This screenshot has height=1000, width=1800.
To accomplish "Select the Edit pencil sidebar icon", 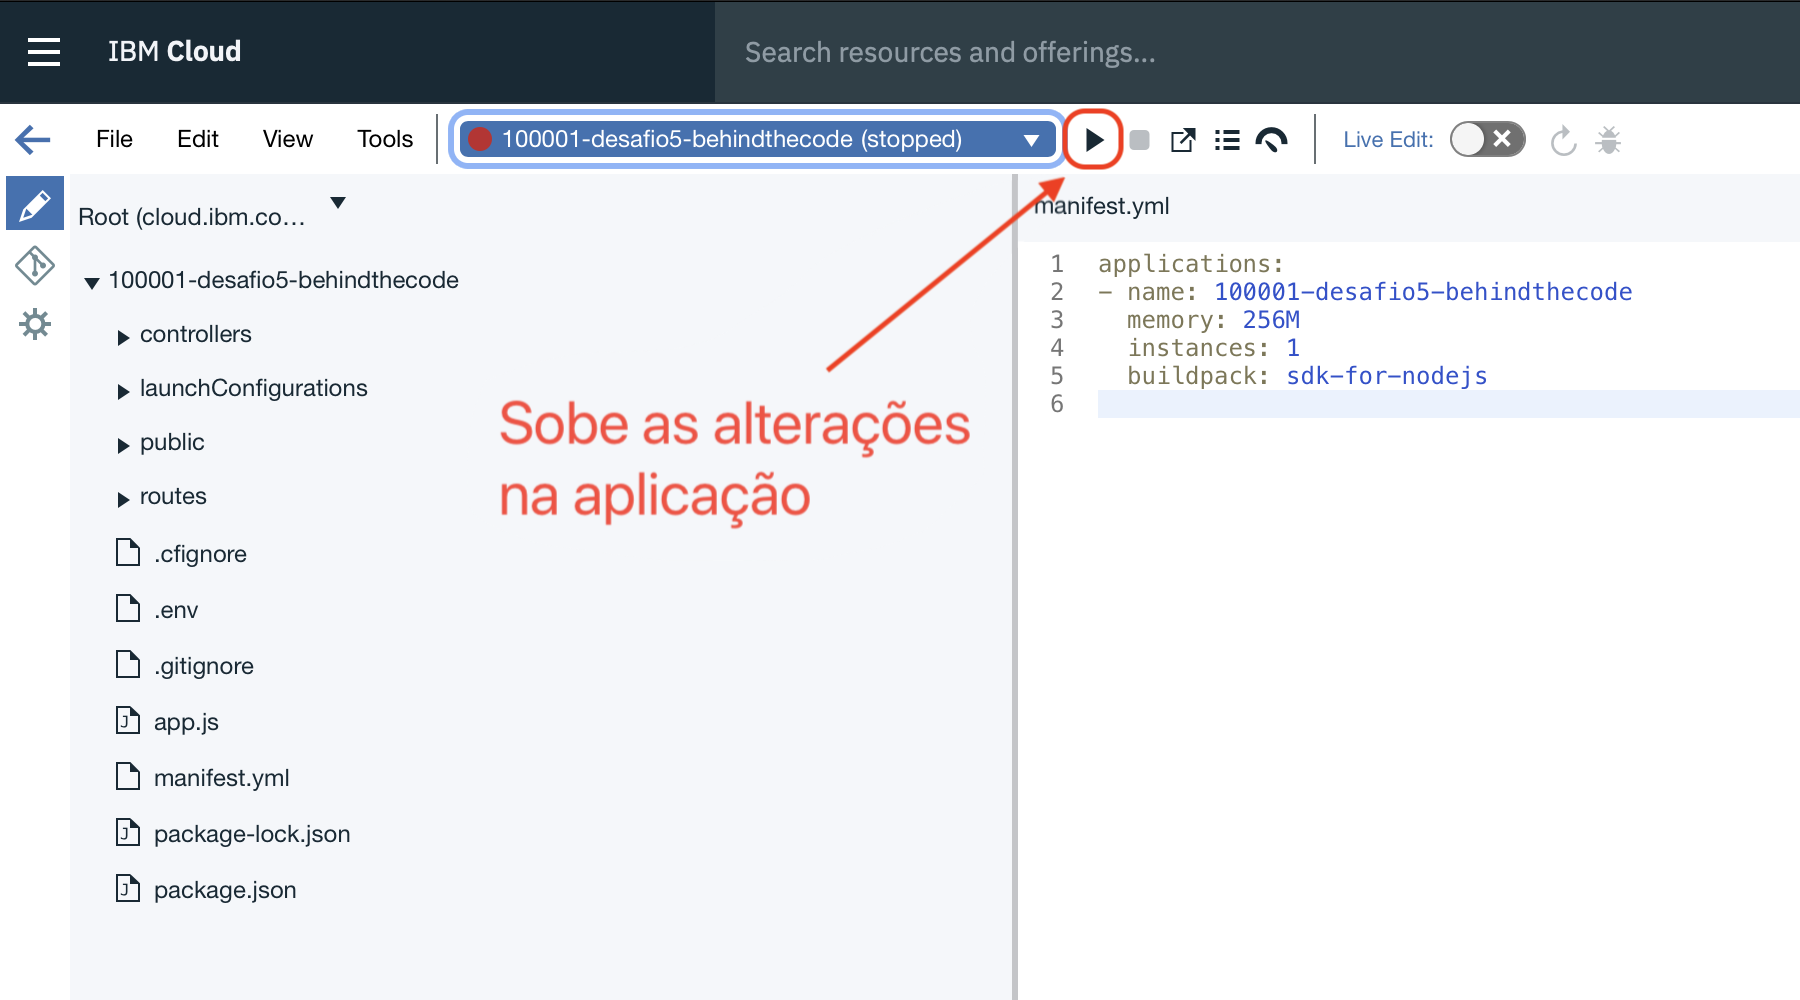I will 35,204.
